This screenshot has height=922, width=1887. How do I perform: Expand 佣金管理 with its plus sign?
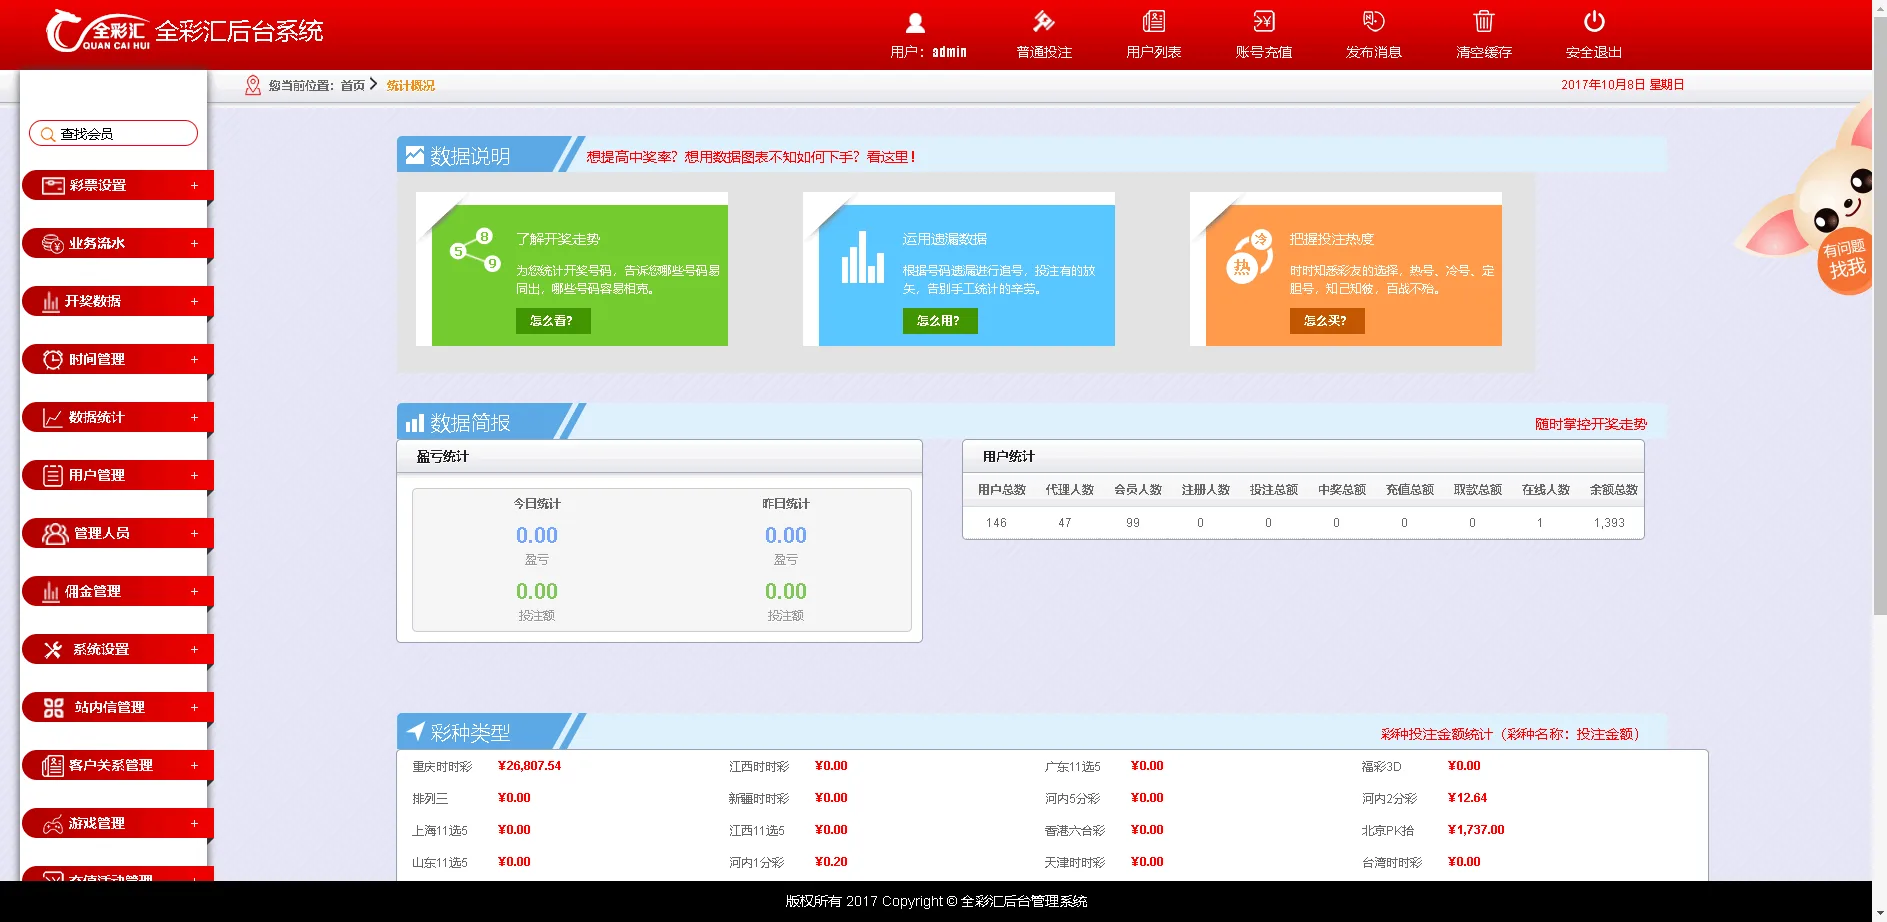click(194, 591)
